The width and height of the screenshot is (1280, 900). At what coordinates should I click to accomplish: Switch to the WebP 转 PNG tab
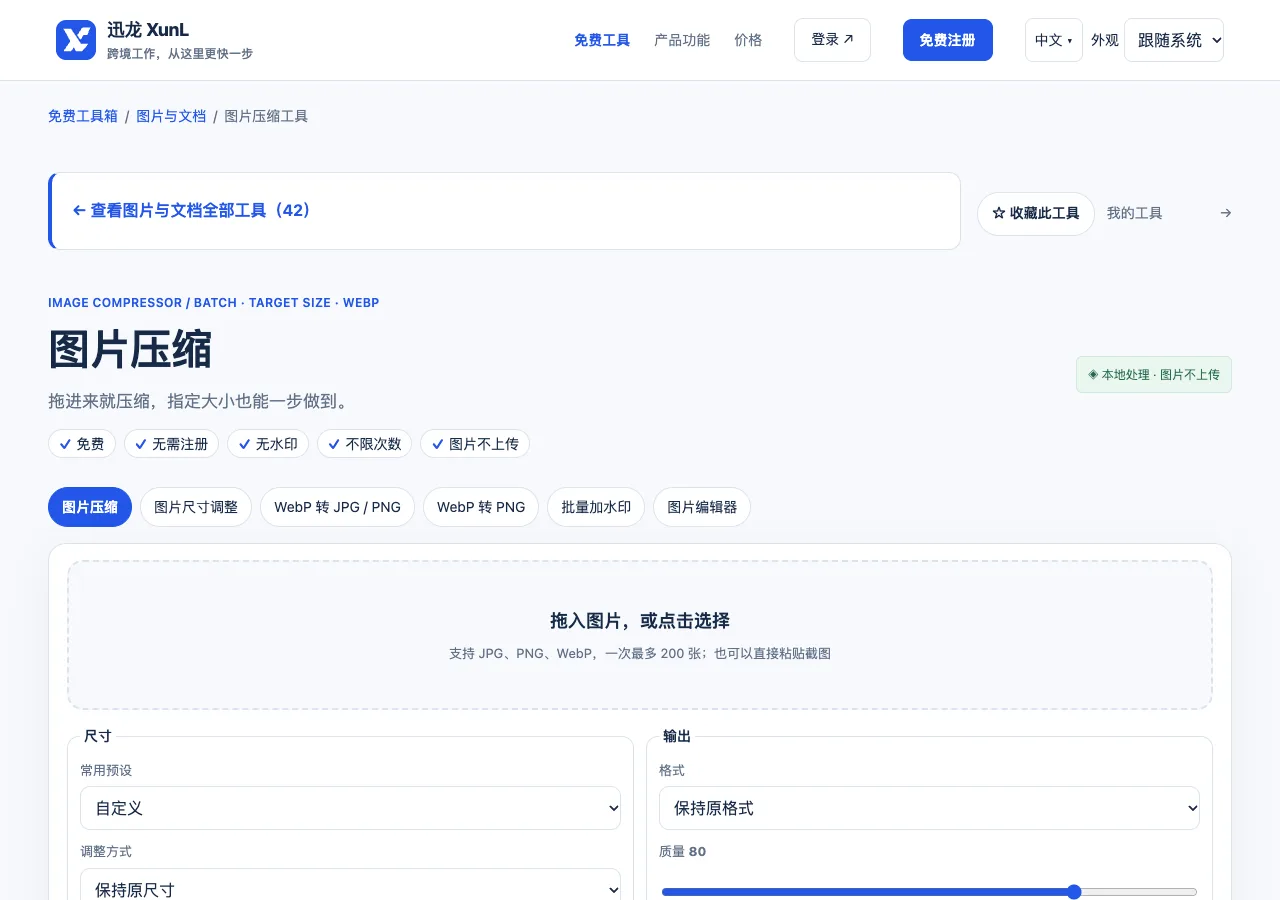click(481, 507)
